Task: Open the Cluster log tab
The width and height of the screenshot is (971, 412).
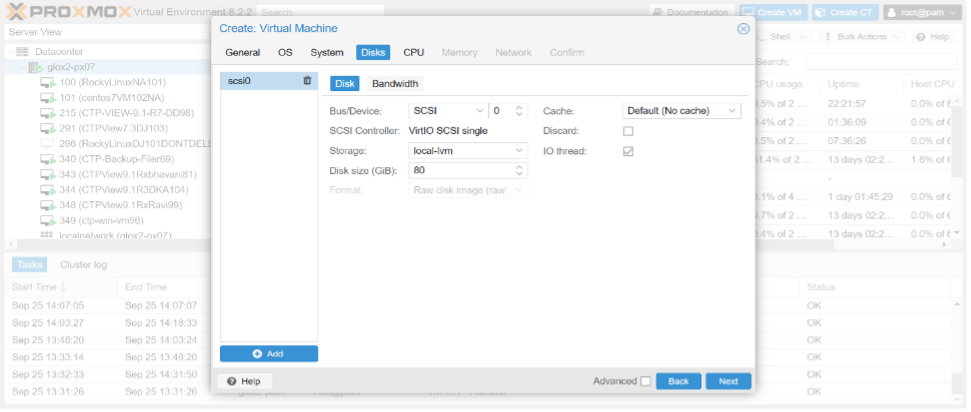Action: point(84,265)
